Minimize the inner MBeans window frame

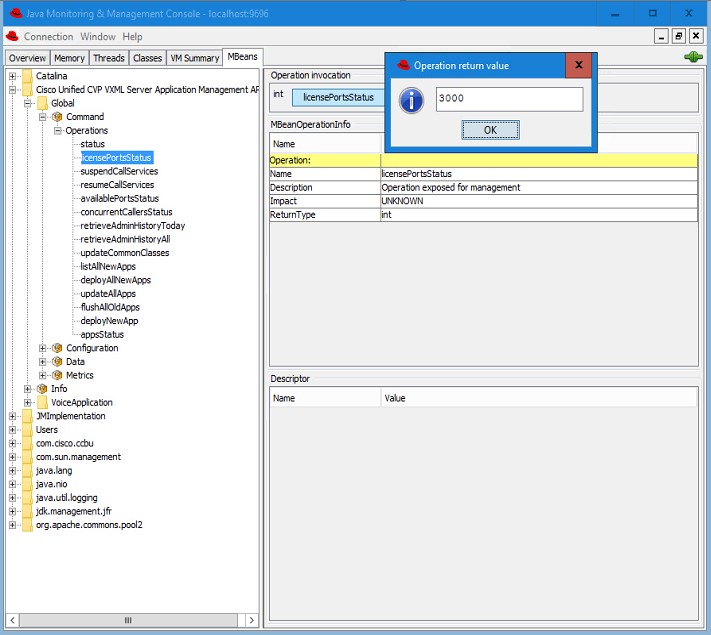click(662, 36)
